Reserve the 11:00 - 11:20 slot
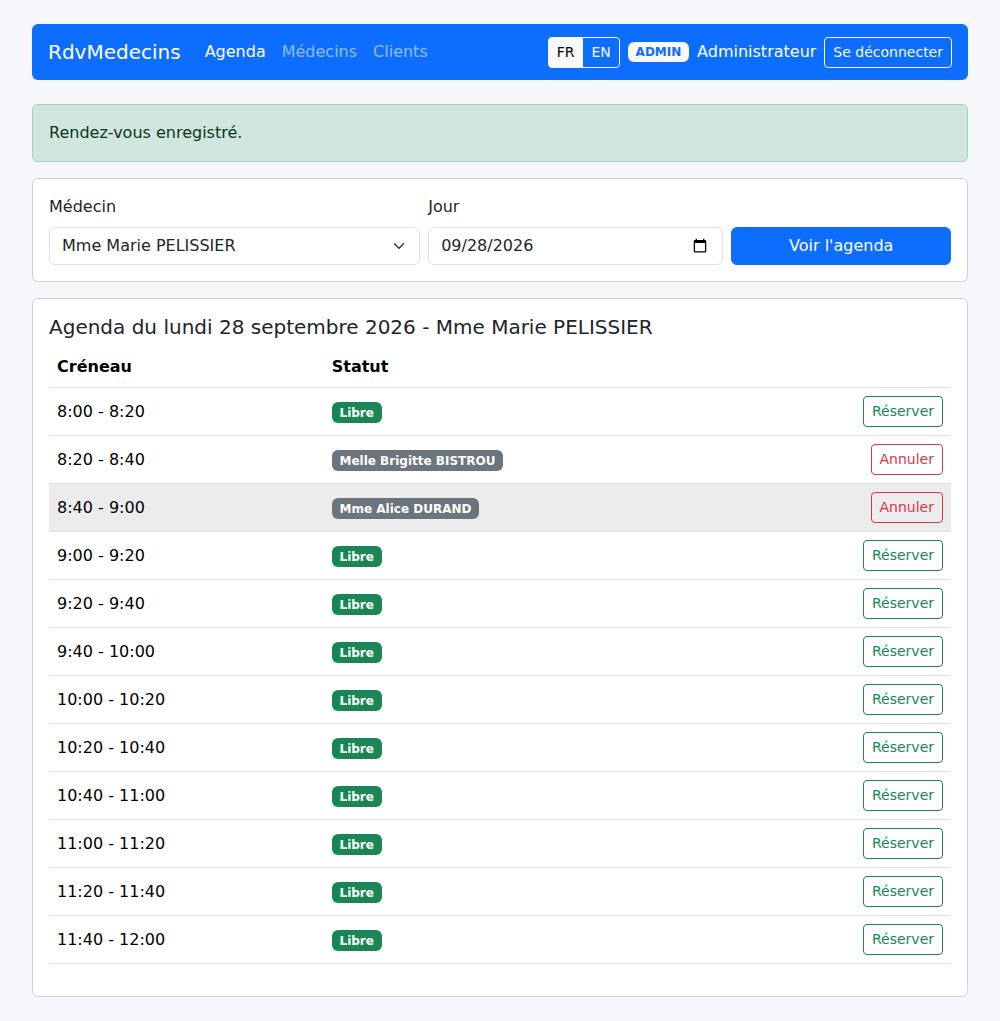Viewport: 1000px width, 1021px height. tap(902, 843)
